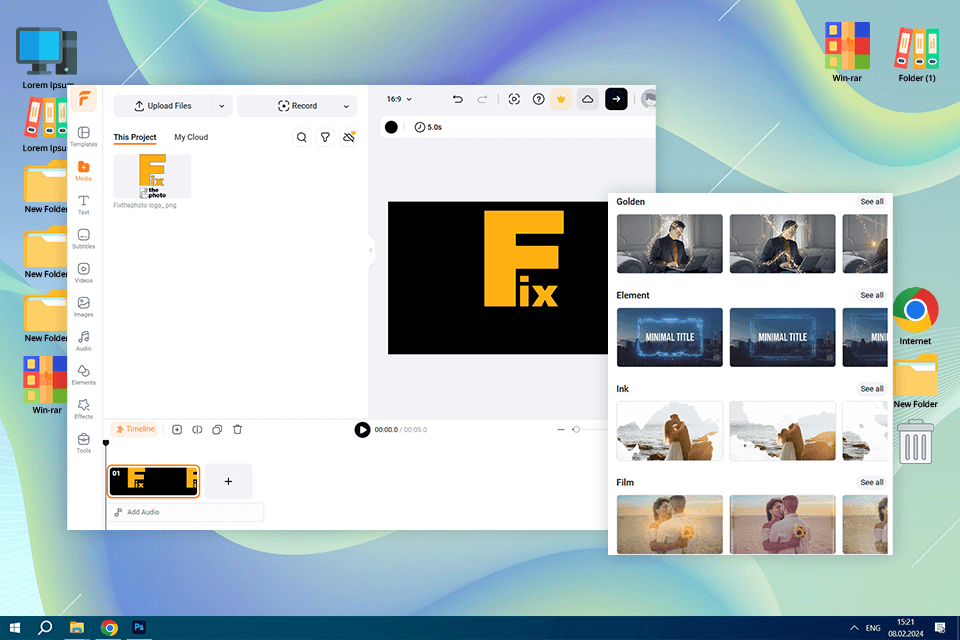
Task: Add a new scene with plus tile
Action: point(228,481)
